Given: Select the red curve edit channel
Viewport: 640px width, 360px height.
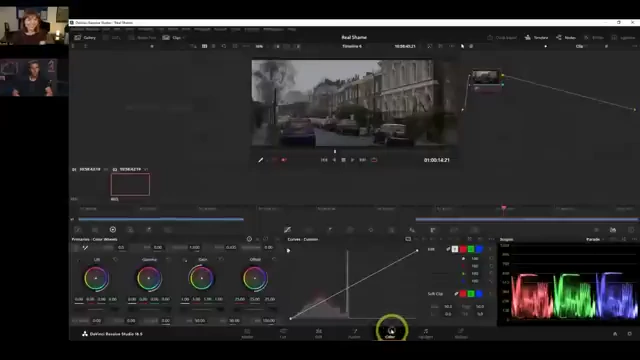Looking at the screenshot, I should pos(463,249).
